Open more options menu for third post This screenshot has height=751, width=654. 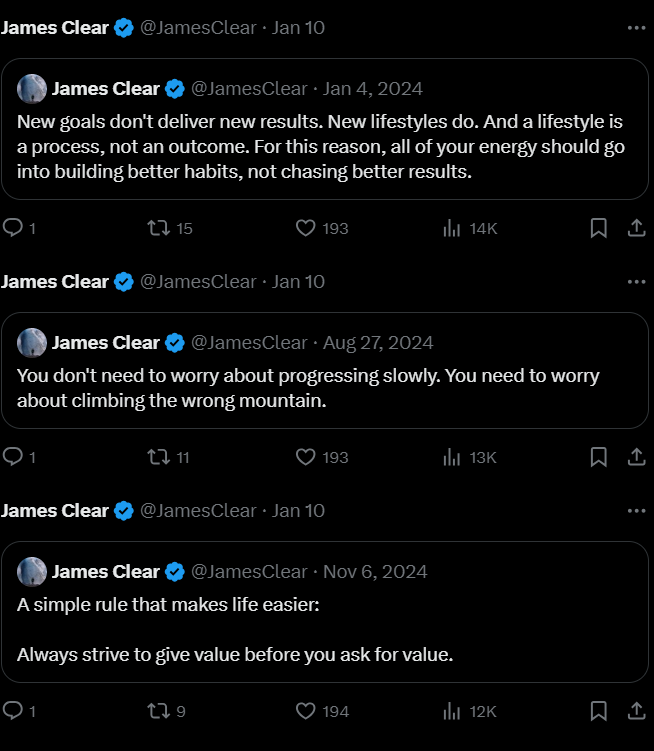point(636,510)
